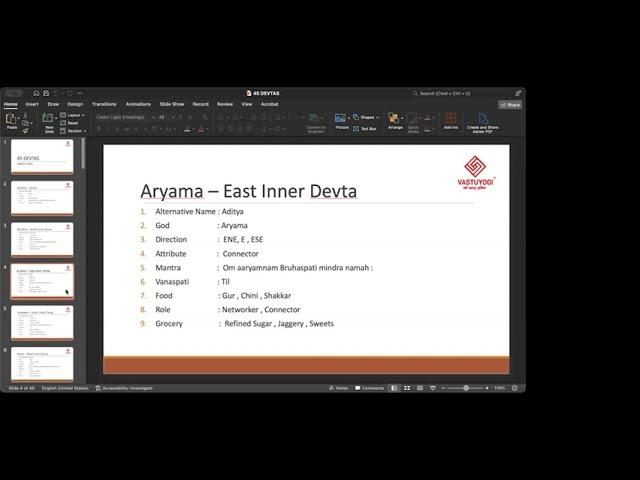Open the Record ribbon tab
The image size is (640, 480).
tap(200, 104)
